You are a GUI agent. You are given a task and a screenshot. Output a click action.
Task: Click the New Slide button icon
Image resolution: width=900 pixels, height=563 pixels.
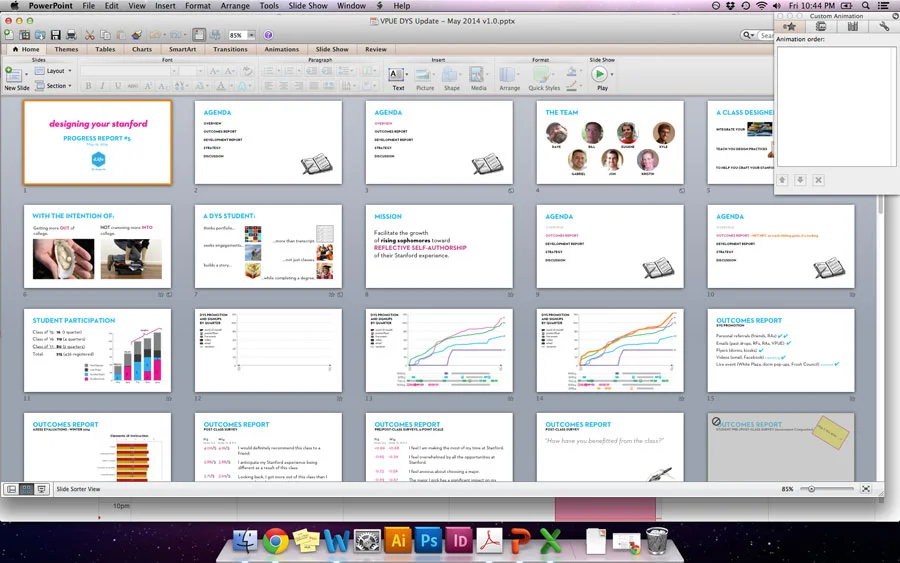[13, 75]
